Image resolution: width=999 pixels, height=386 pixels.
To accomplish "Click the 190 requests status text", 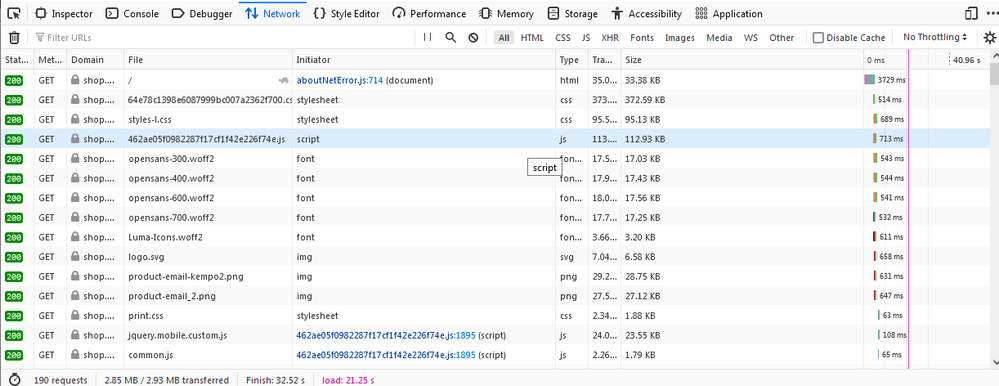I will 60,380.
